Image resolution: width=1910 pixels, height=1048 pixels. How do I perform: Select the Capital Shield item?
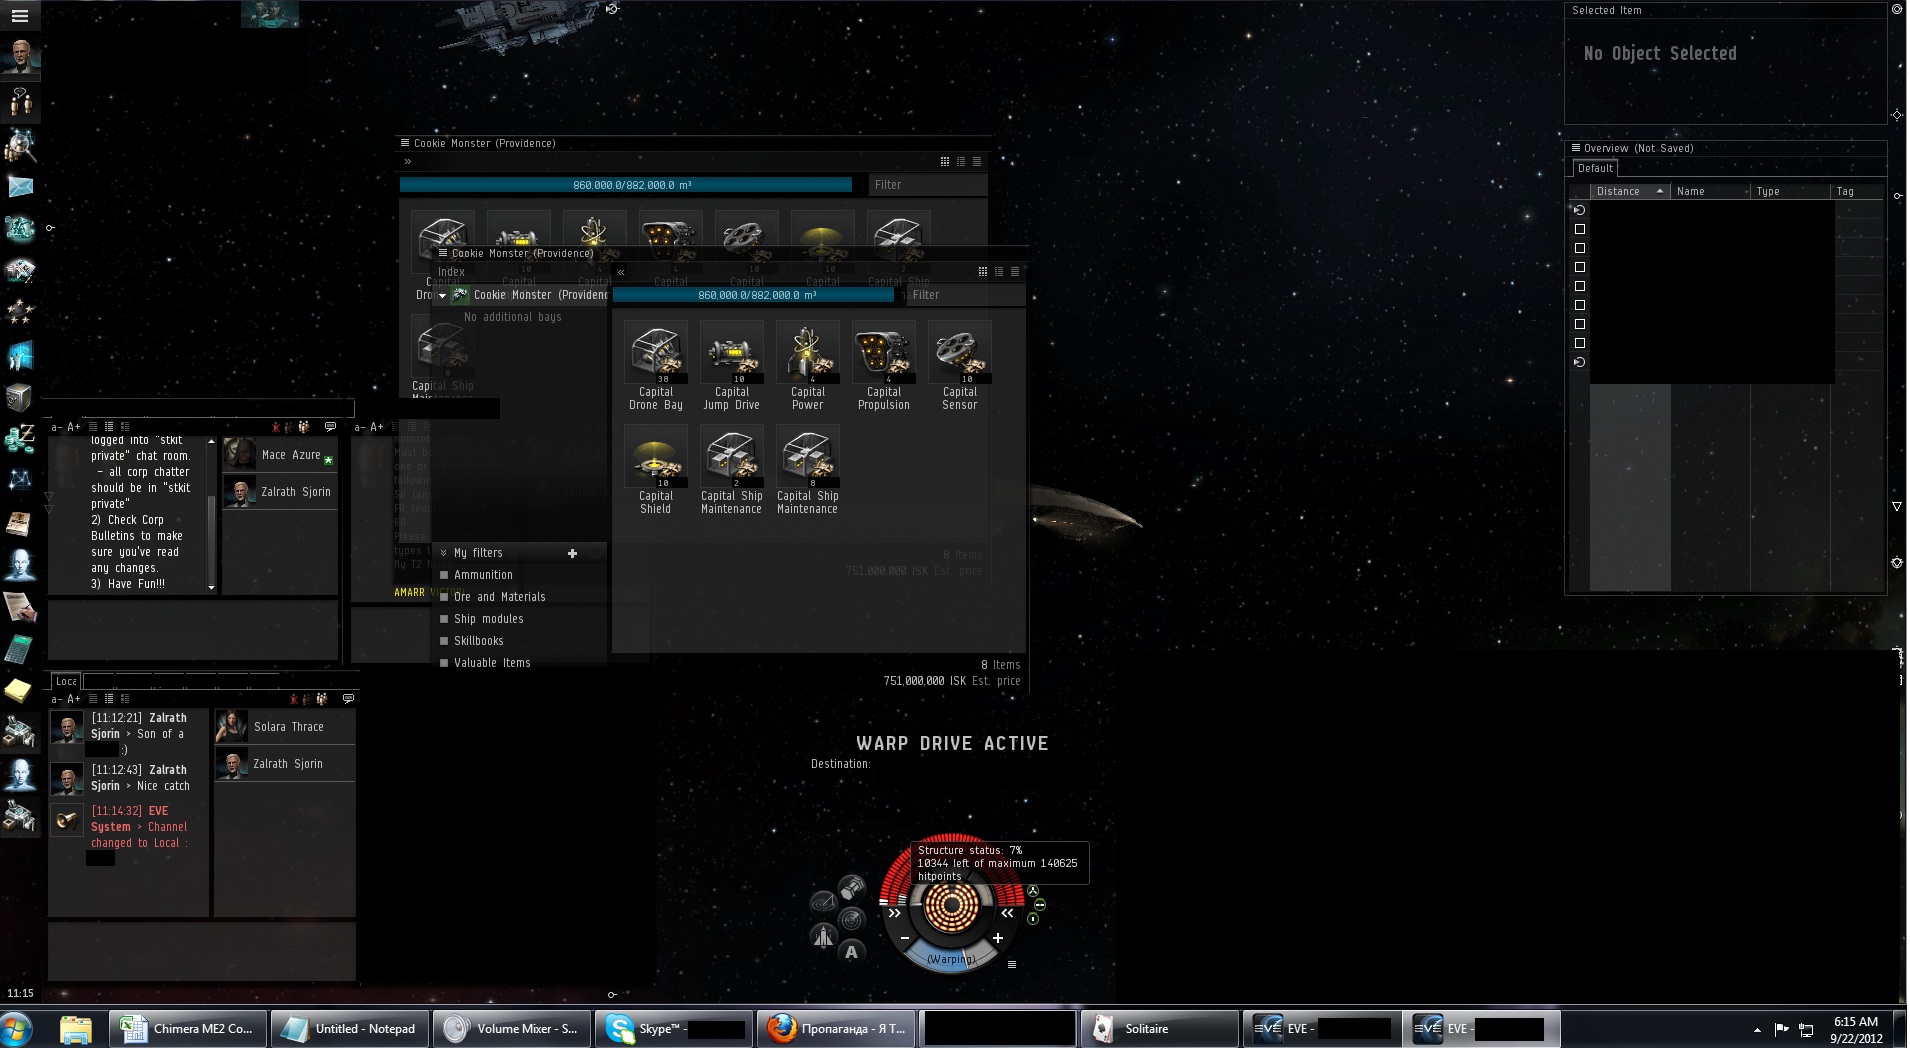click(x=656, y=470)
